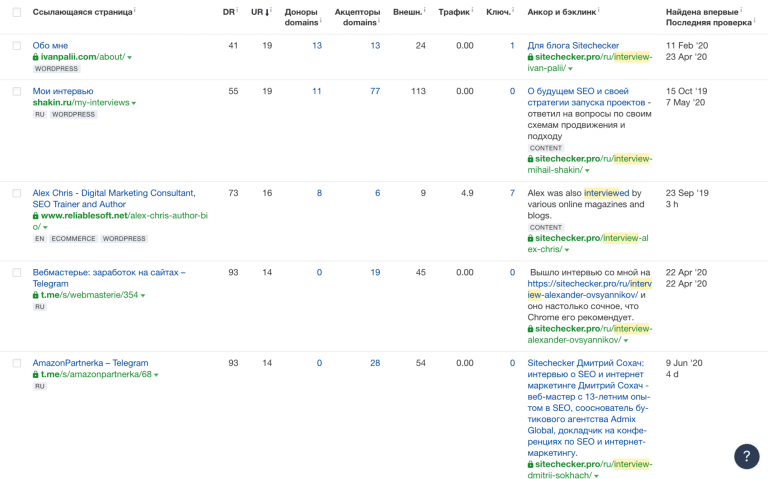Click the lock icon beside ivanpalii.com/about/
768x479 pixels.
pos(36,57)
